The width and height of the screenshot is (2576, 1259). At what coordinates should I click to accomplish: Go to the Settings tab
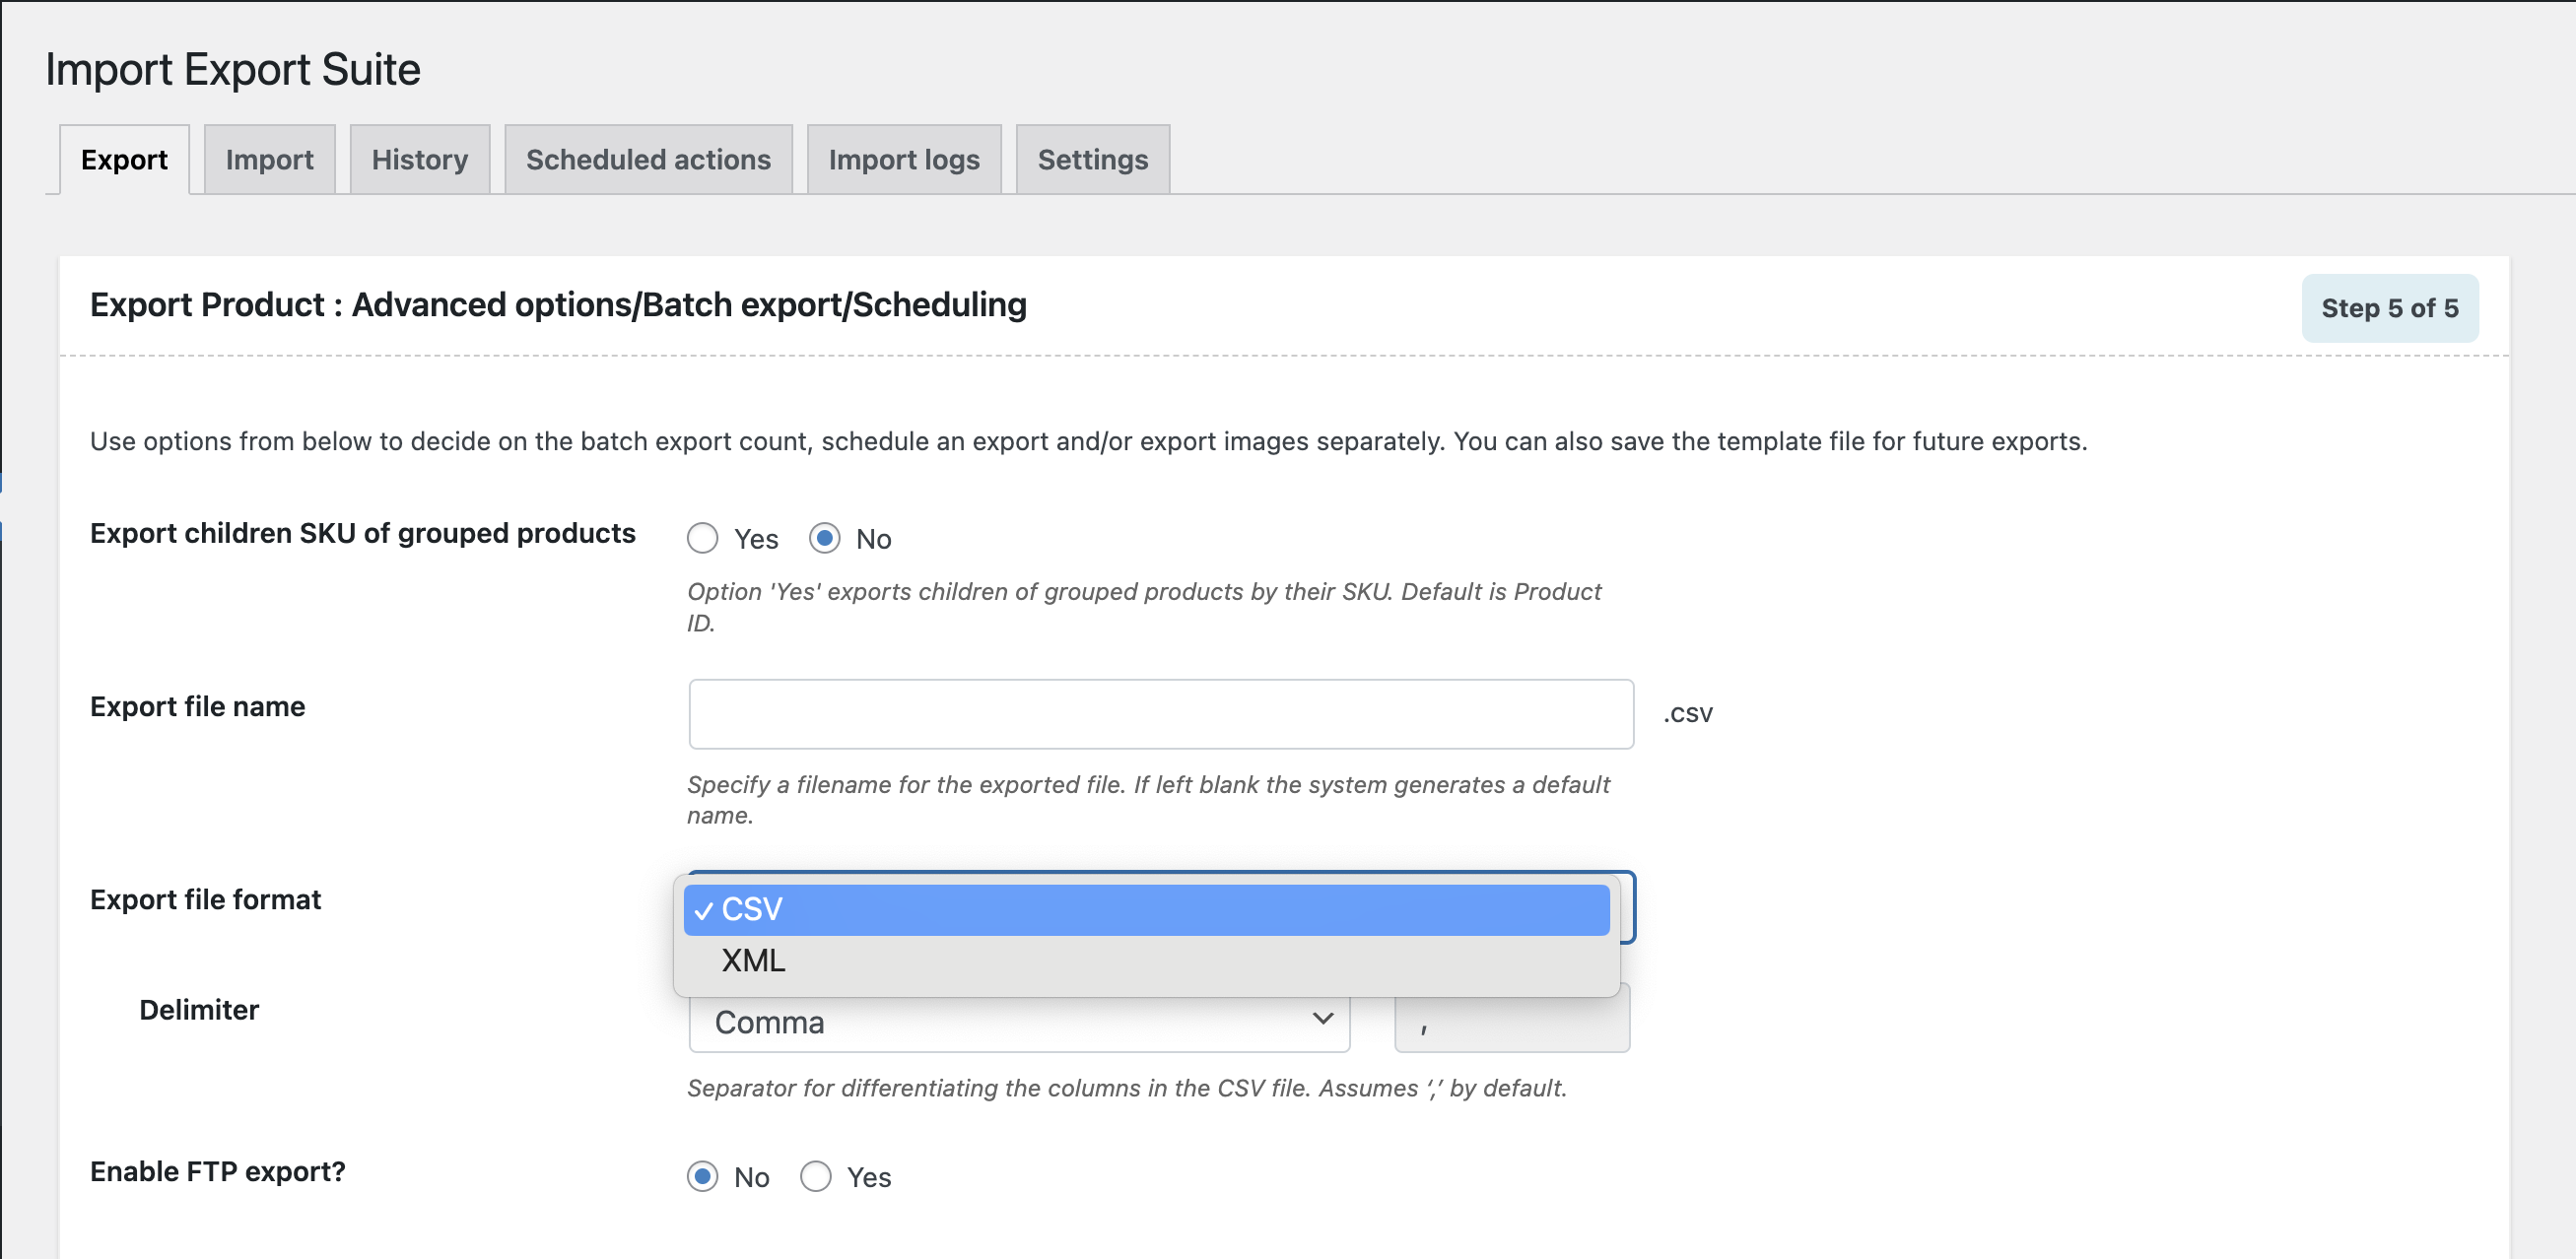pos(1092,158)
